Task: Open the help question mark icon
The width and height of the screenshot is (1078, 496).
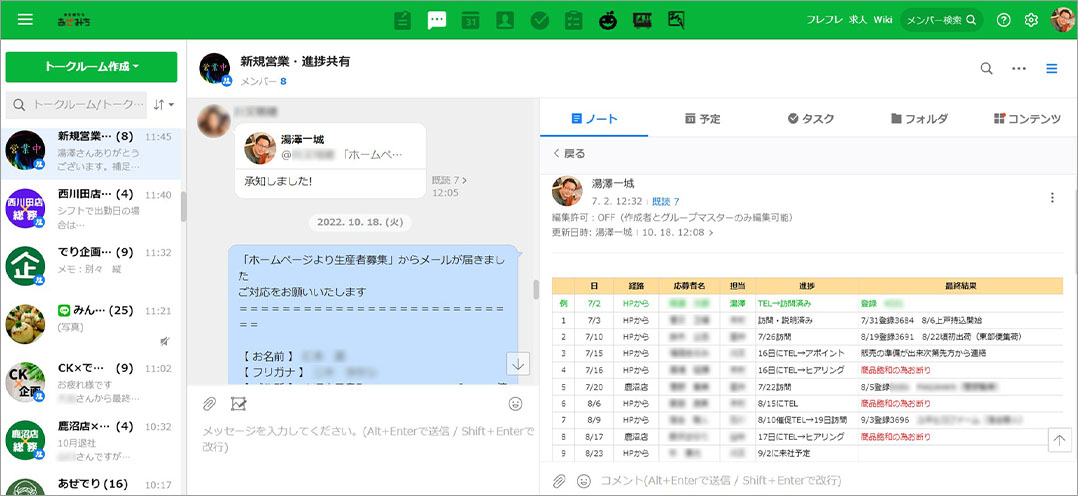Action: [x=1004, y=20]
